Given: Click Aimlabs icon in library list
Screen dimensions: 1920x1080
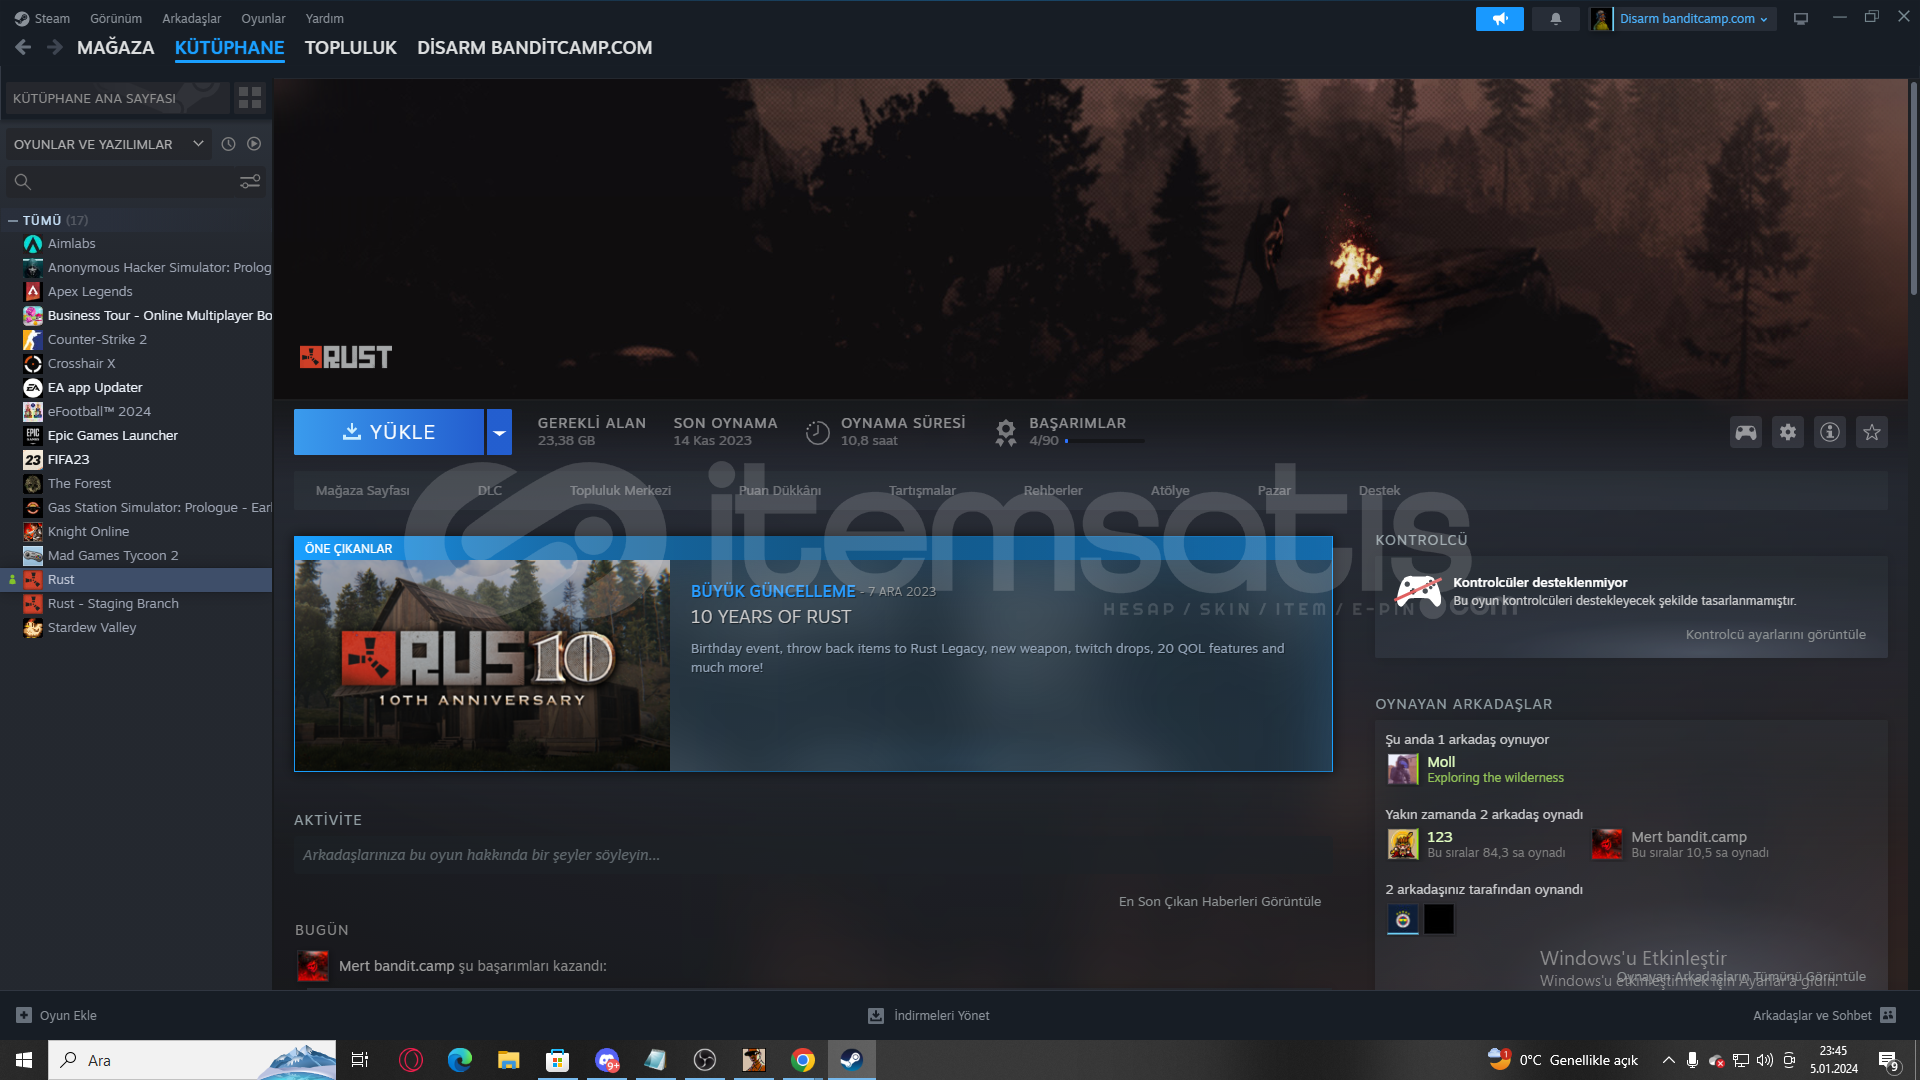Looking at the screenshot, I should click(33, 244).
